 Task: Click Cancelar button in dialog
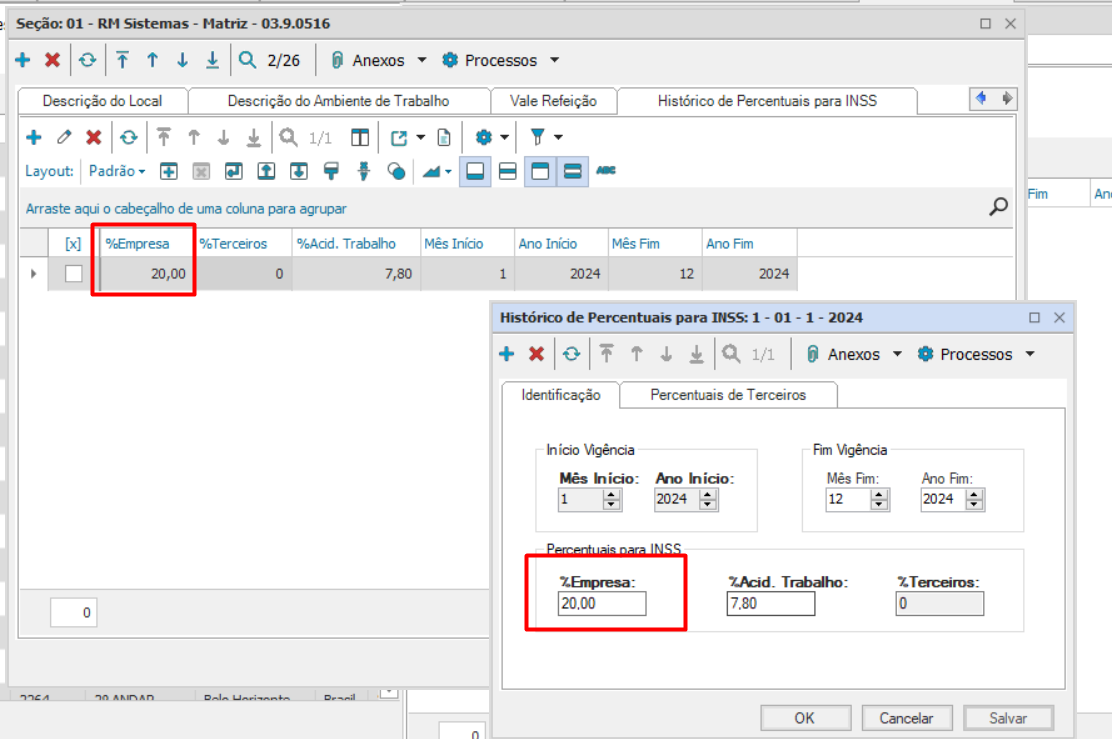(906, 718)
